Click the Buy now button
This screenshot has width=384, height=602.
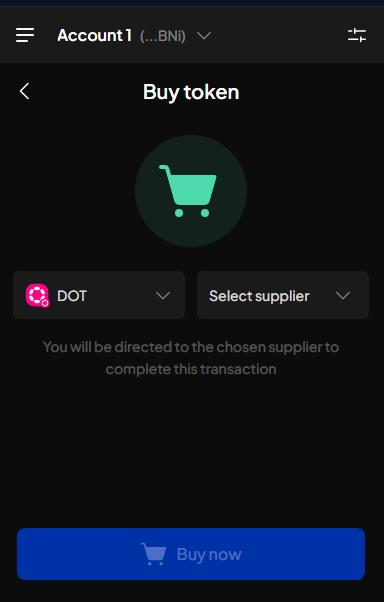(191, 554)
